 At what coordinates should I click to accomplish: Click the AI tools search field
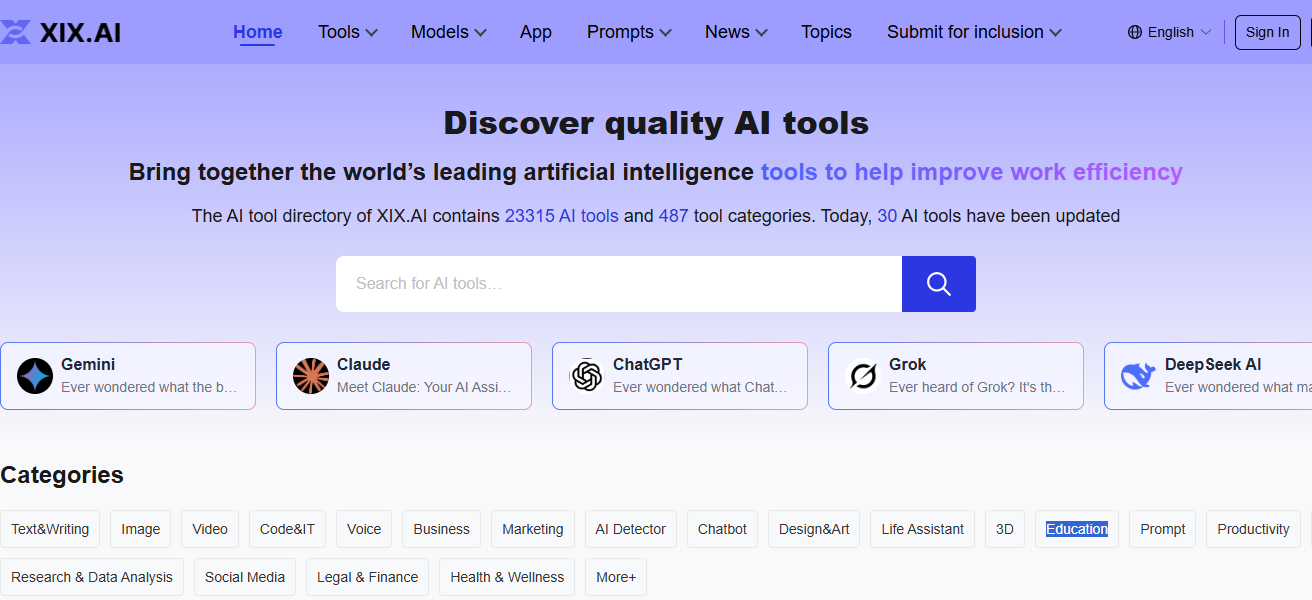(619, 284)
